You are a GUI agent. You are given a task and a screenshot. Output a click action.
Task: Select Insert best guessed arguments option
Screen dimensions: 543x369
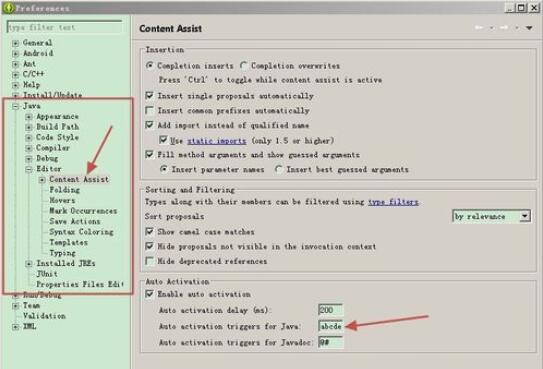[x=279, y=169]
